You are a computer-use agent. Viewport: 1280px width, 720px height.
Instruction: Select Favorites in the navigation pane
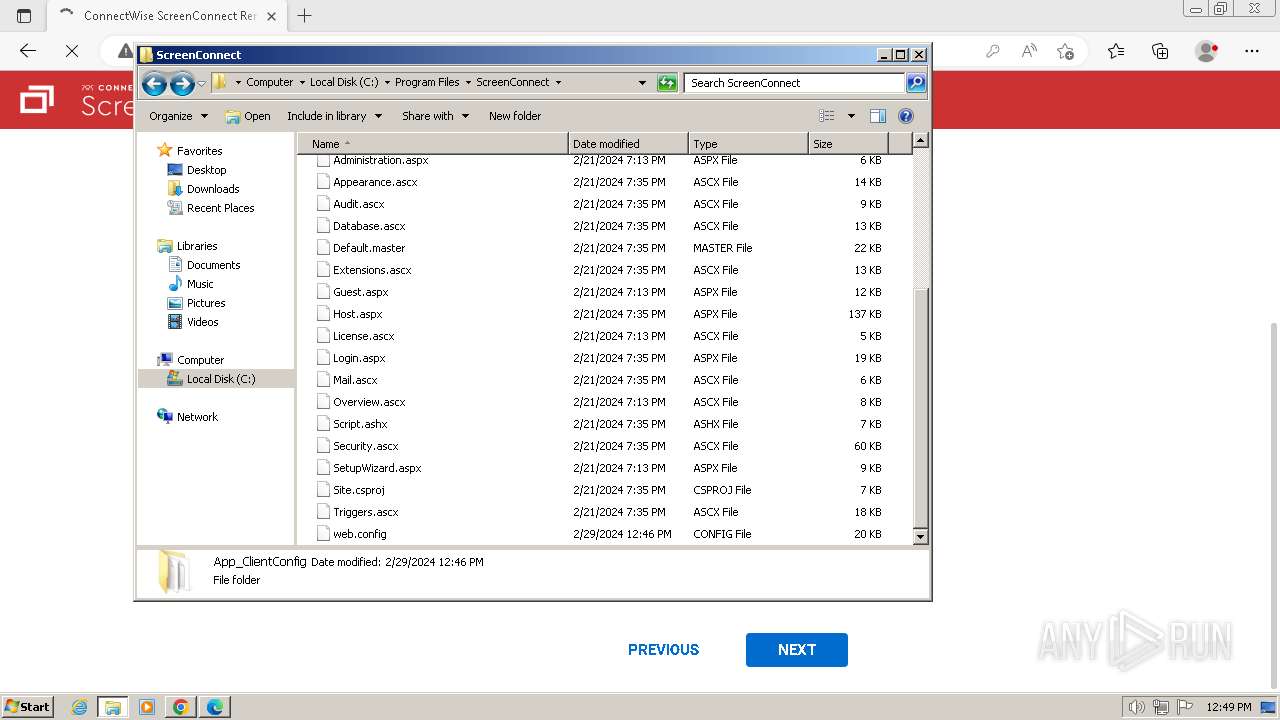(199, 151)
